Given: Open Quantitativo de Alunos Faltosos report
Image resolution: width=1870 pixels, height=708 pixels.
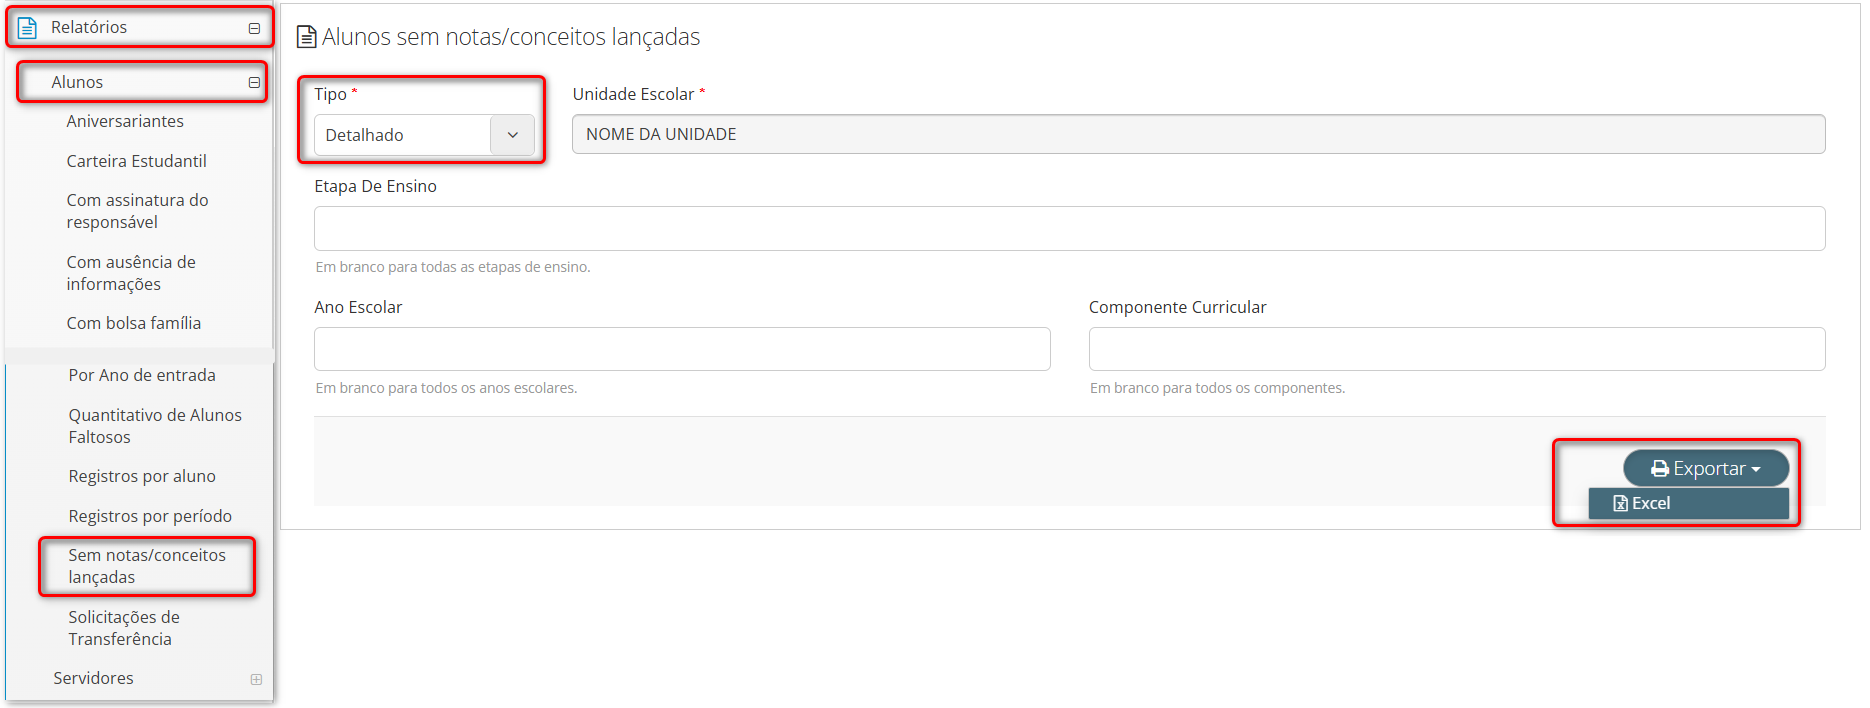Looking at the screenshot, I should 154,426.
